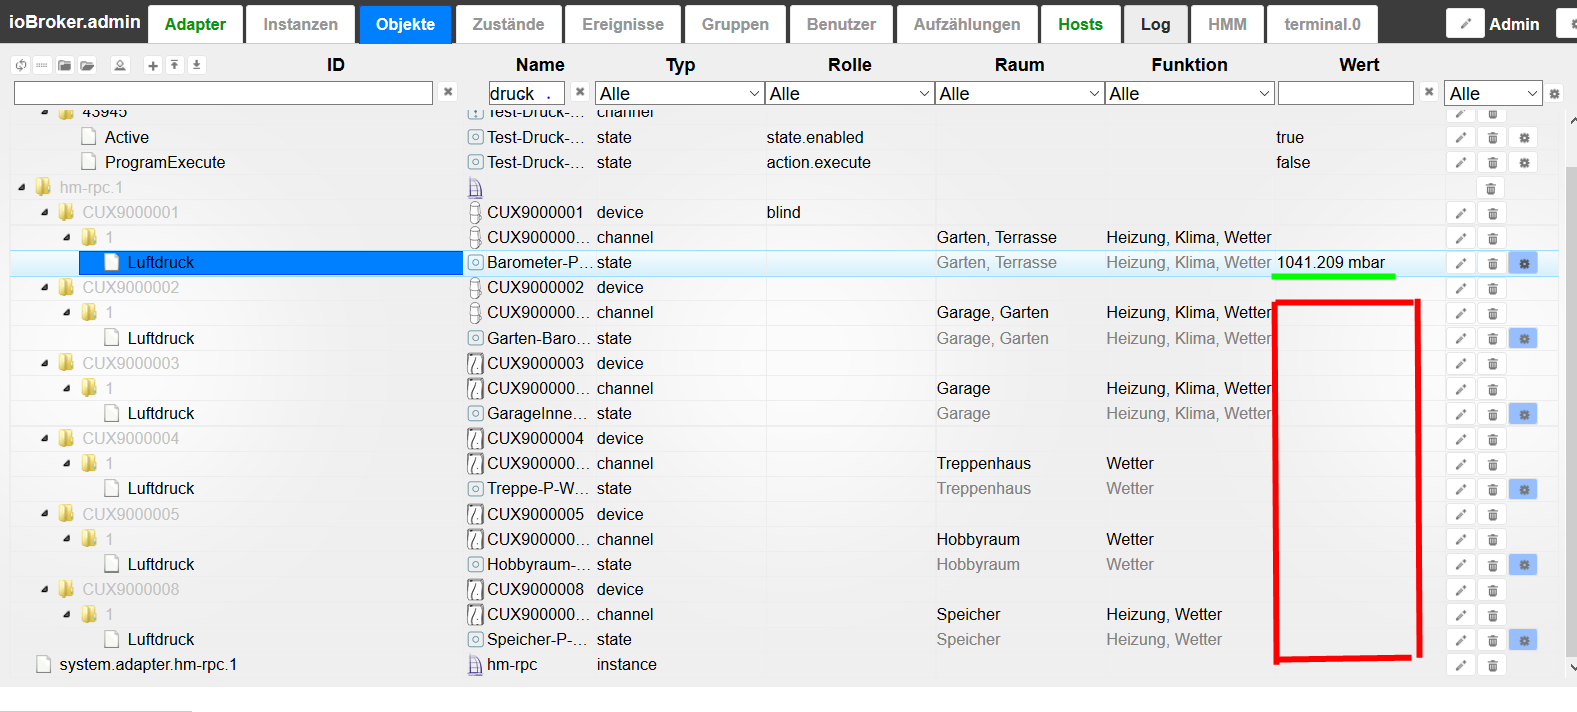Edit the Barometer-P Luftdruck state with pencil icon
1577x712 pixels.
(1461, 263)
